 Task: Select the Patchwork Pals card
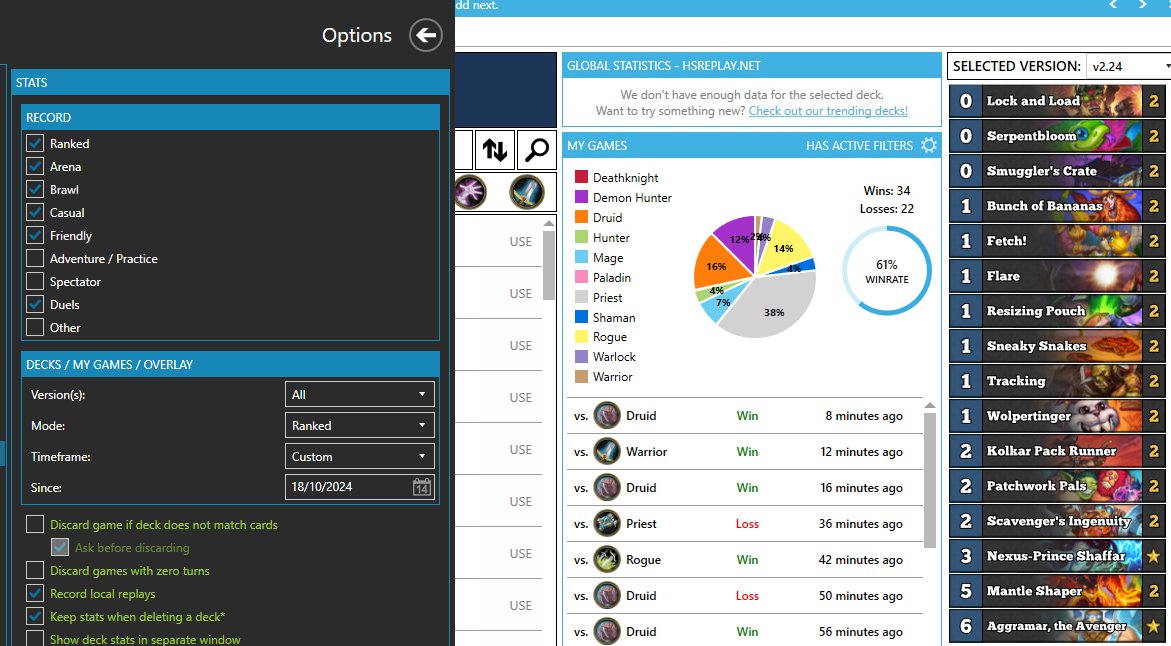(x=1057, y=486)
